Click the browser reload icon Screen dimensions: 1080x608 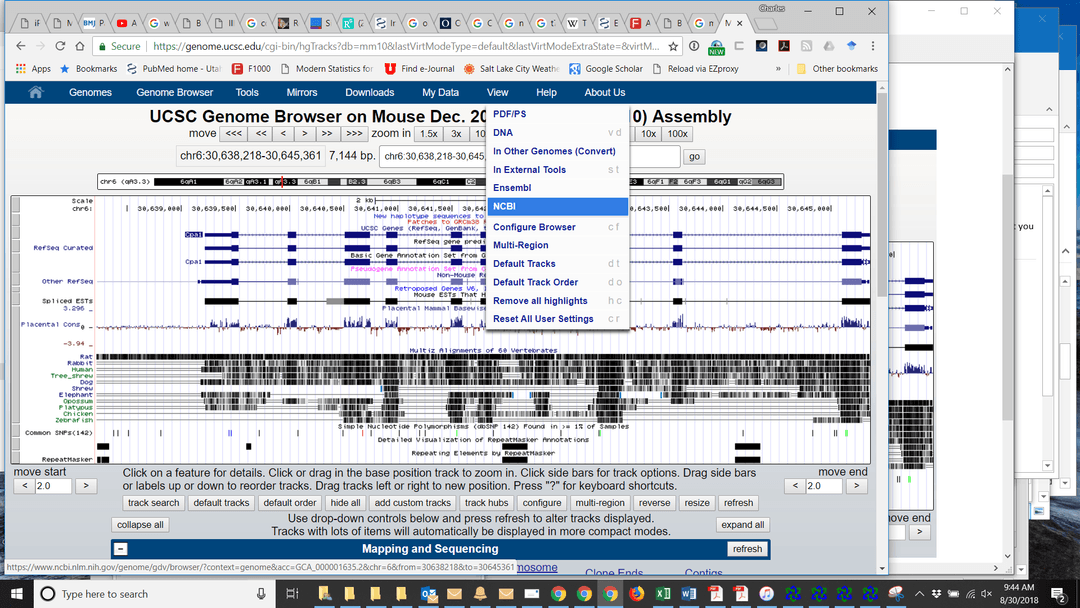60,46
